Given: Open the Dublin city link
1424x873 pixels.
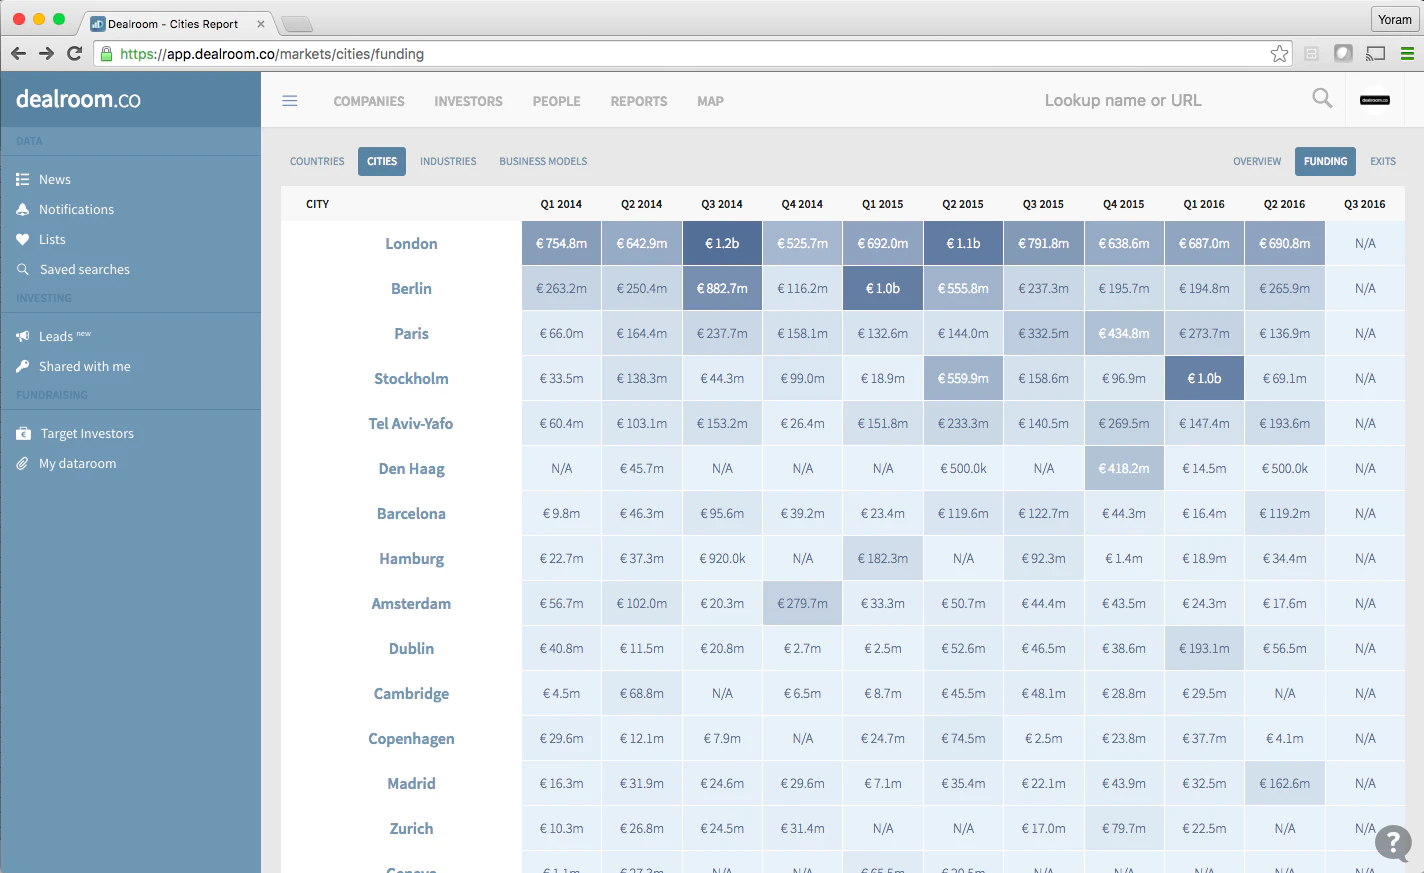Looking at the screenshot, I should 411,649.
